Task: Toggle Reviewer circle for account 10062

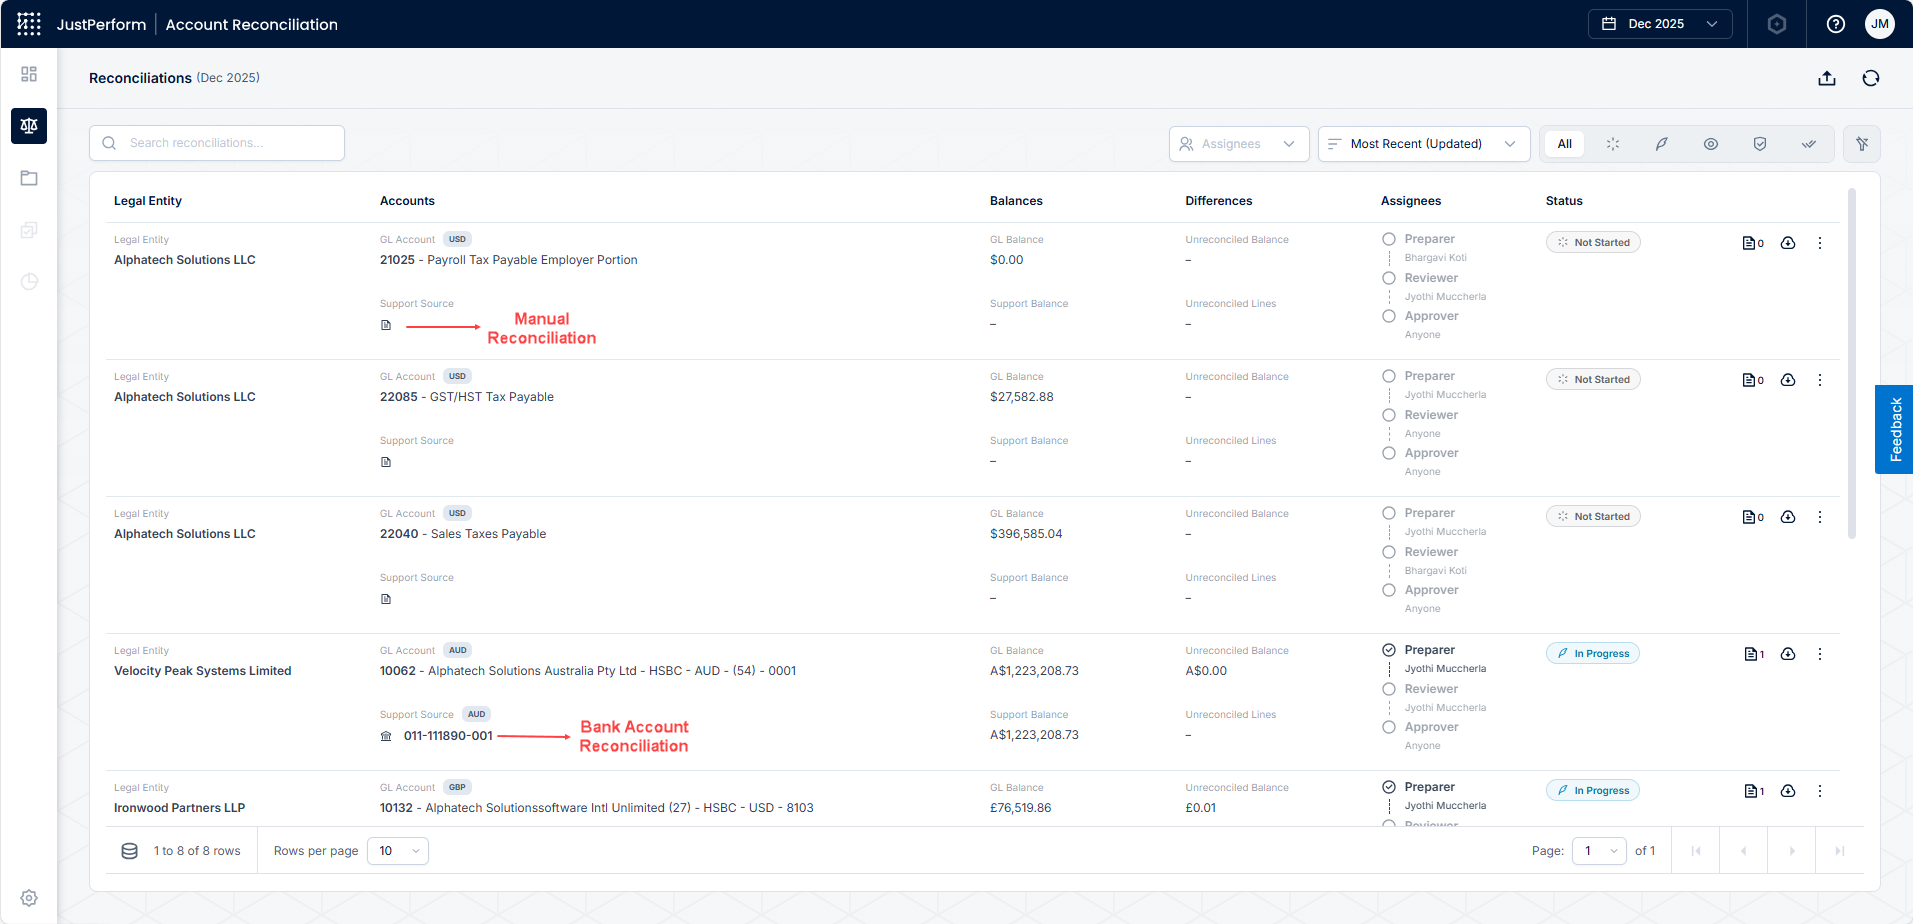Action: 1389,689
